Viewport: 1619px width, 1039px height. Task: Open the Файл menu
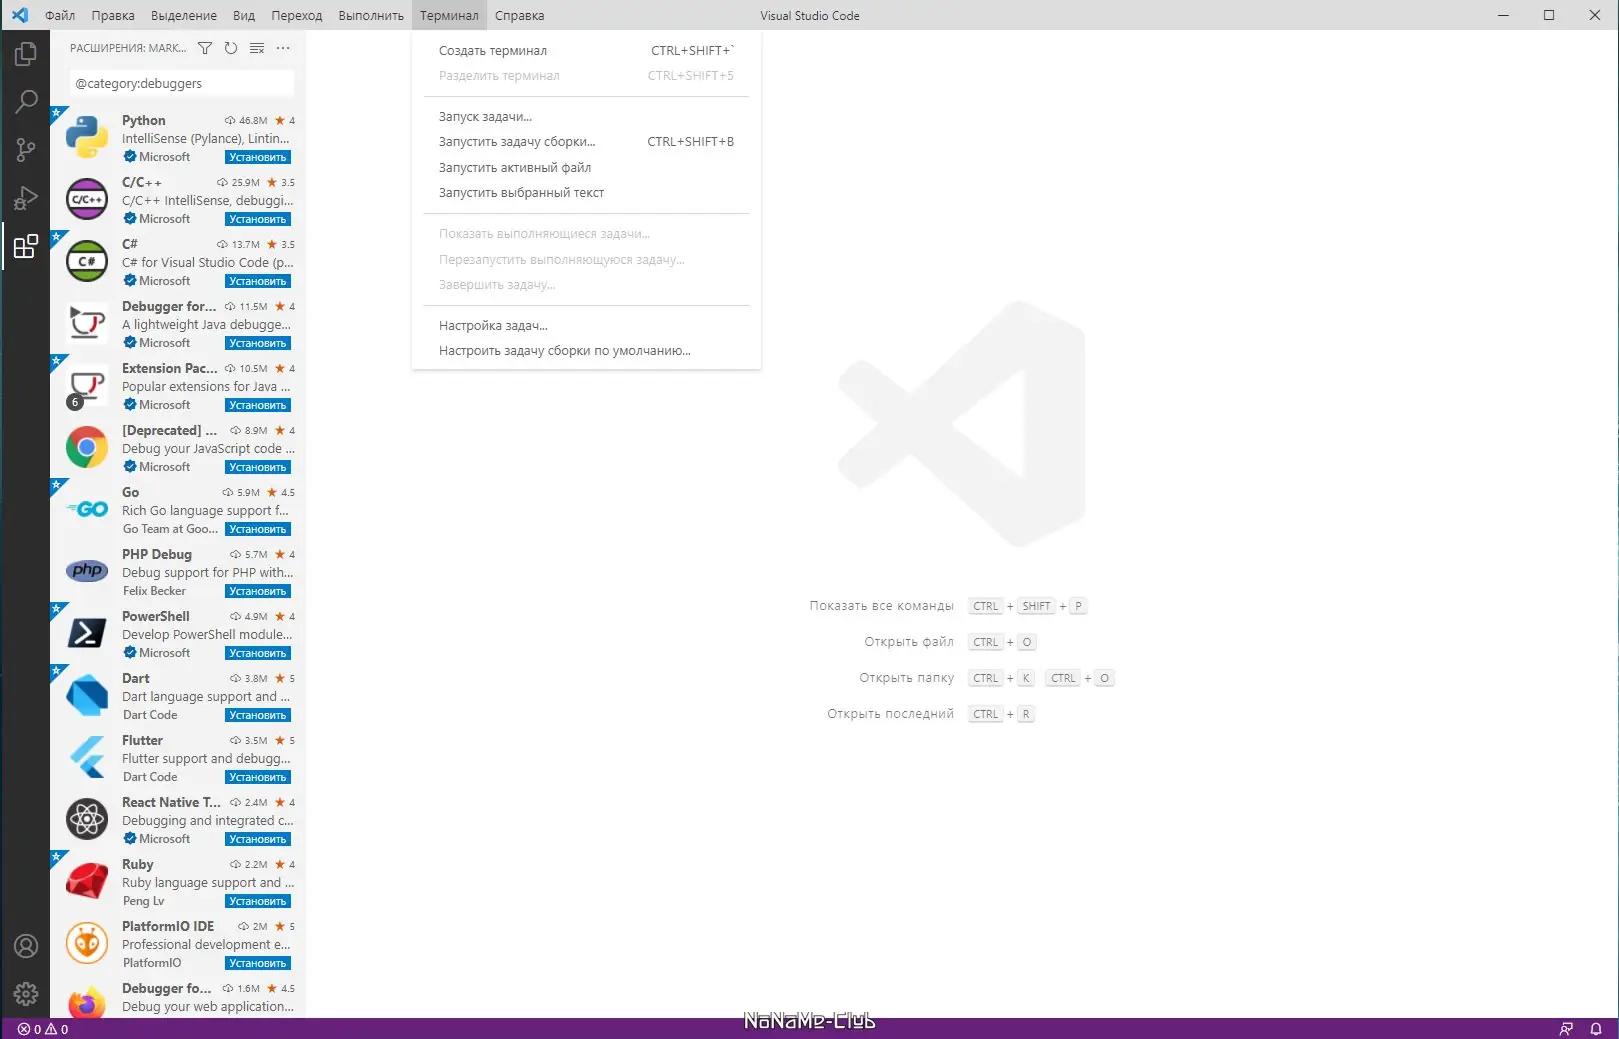[x=60, y=15]
